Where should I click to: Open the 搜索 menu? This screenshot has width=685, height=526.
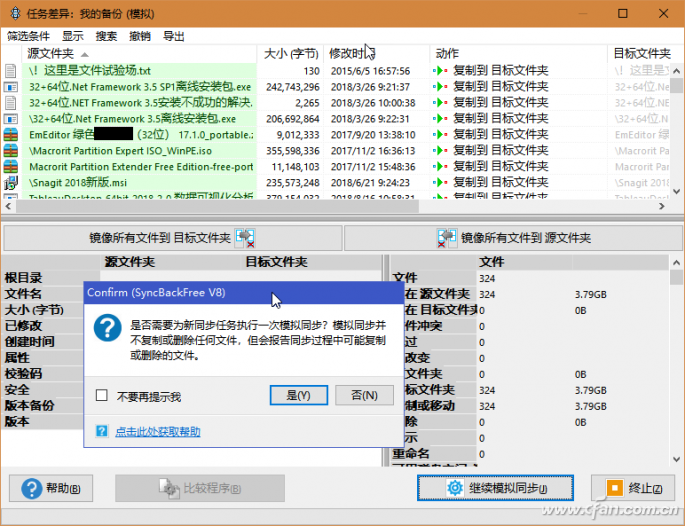coord(106,36)
